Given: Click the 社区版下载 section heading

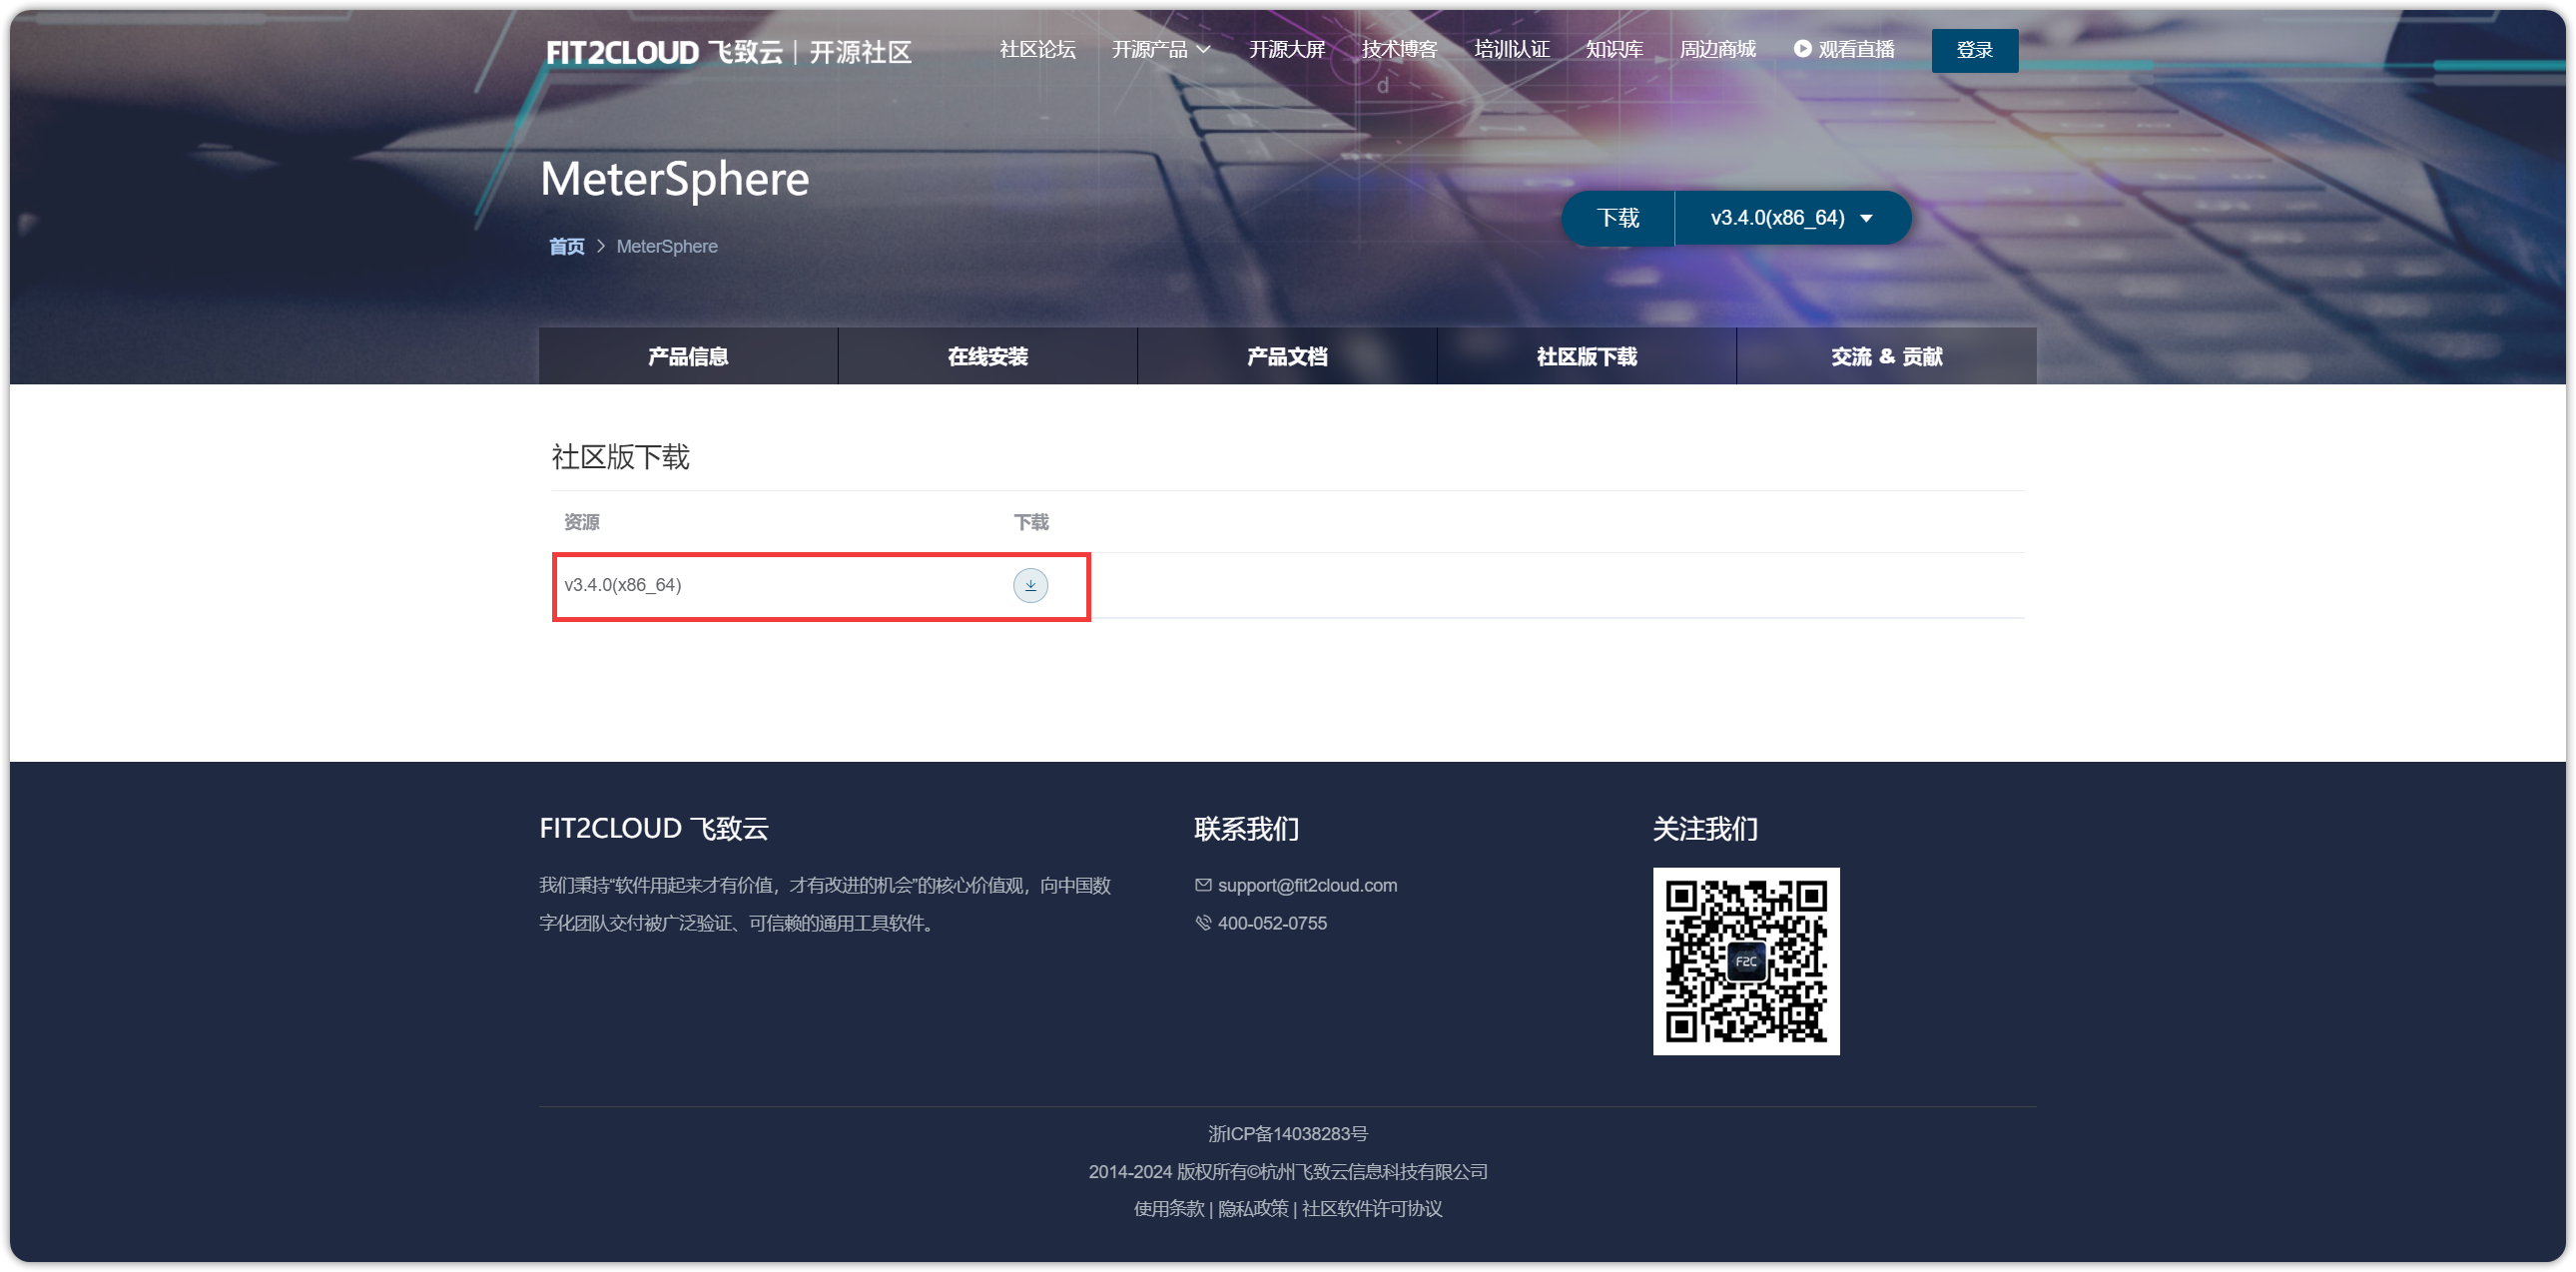Looking at the screenshot, I should [x=620, y=457].
